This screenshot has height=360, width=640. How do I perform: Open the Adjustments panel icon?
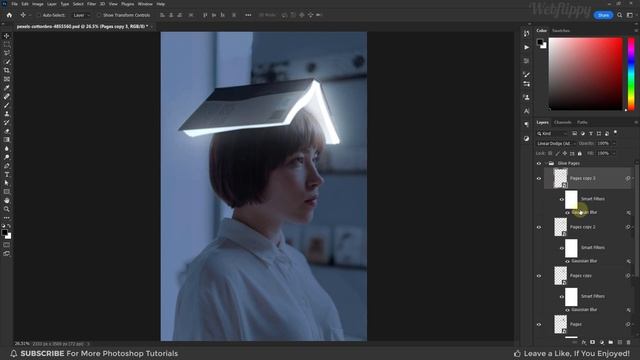(x=527, y=138)
